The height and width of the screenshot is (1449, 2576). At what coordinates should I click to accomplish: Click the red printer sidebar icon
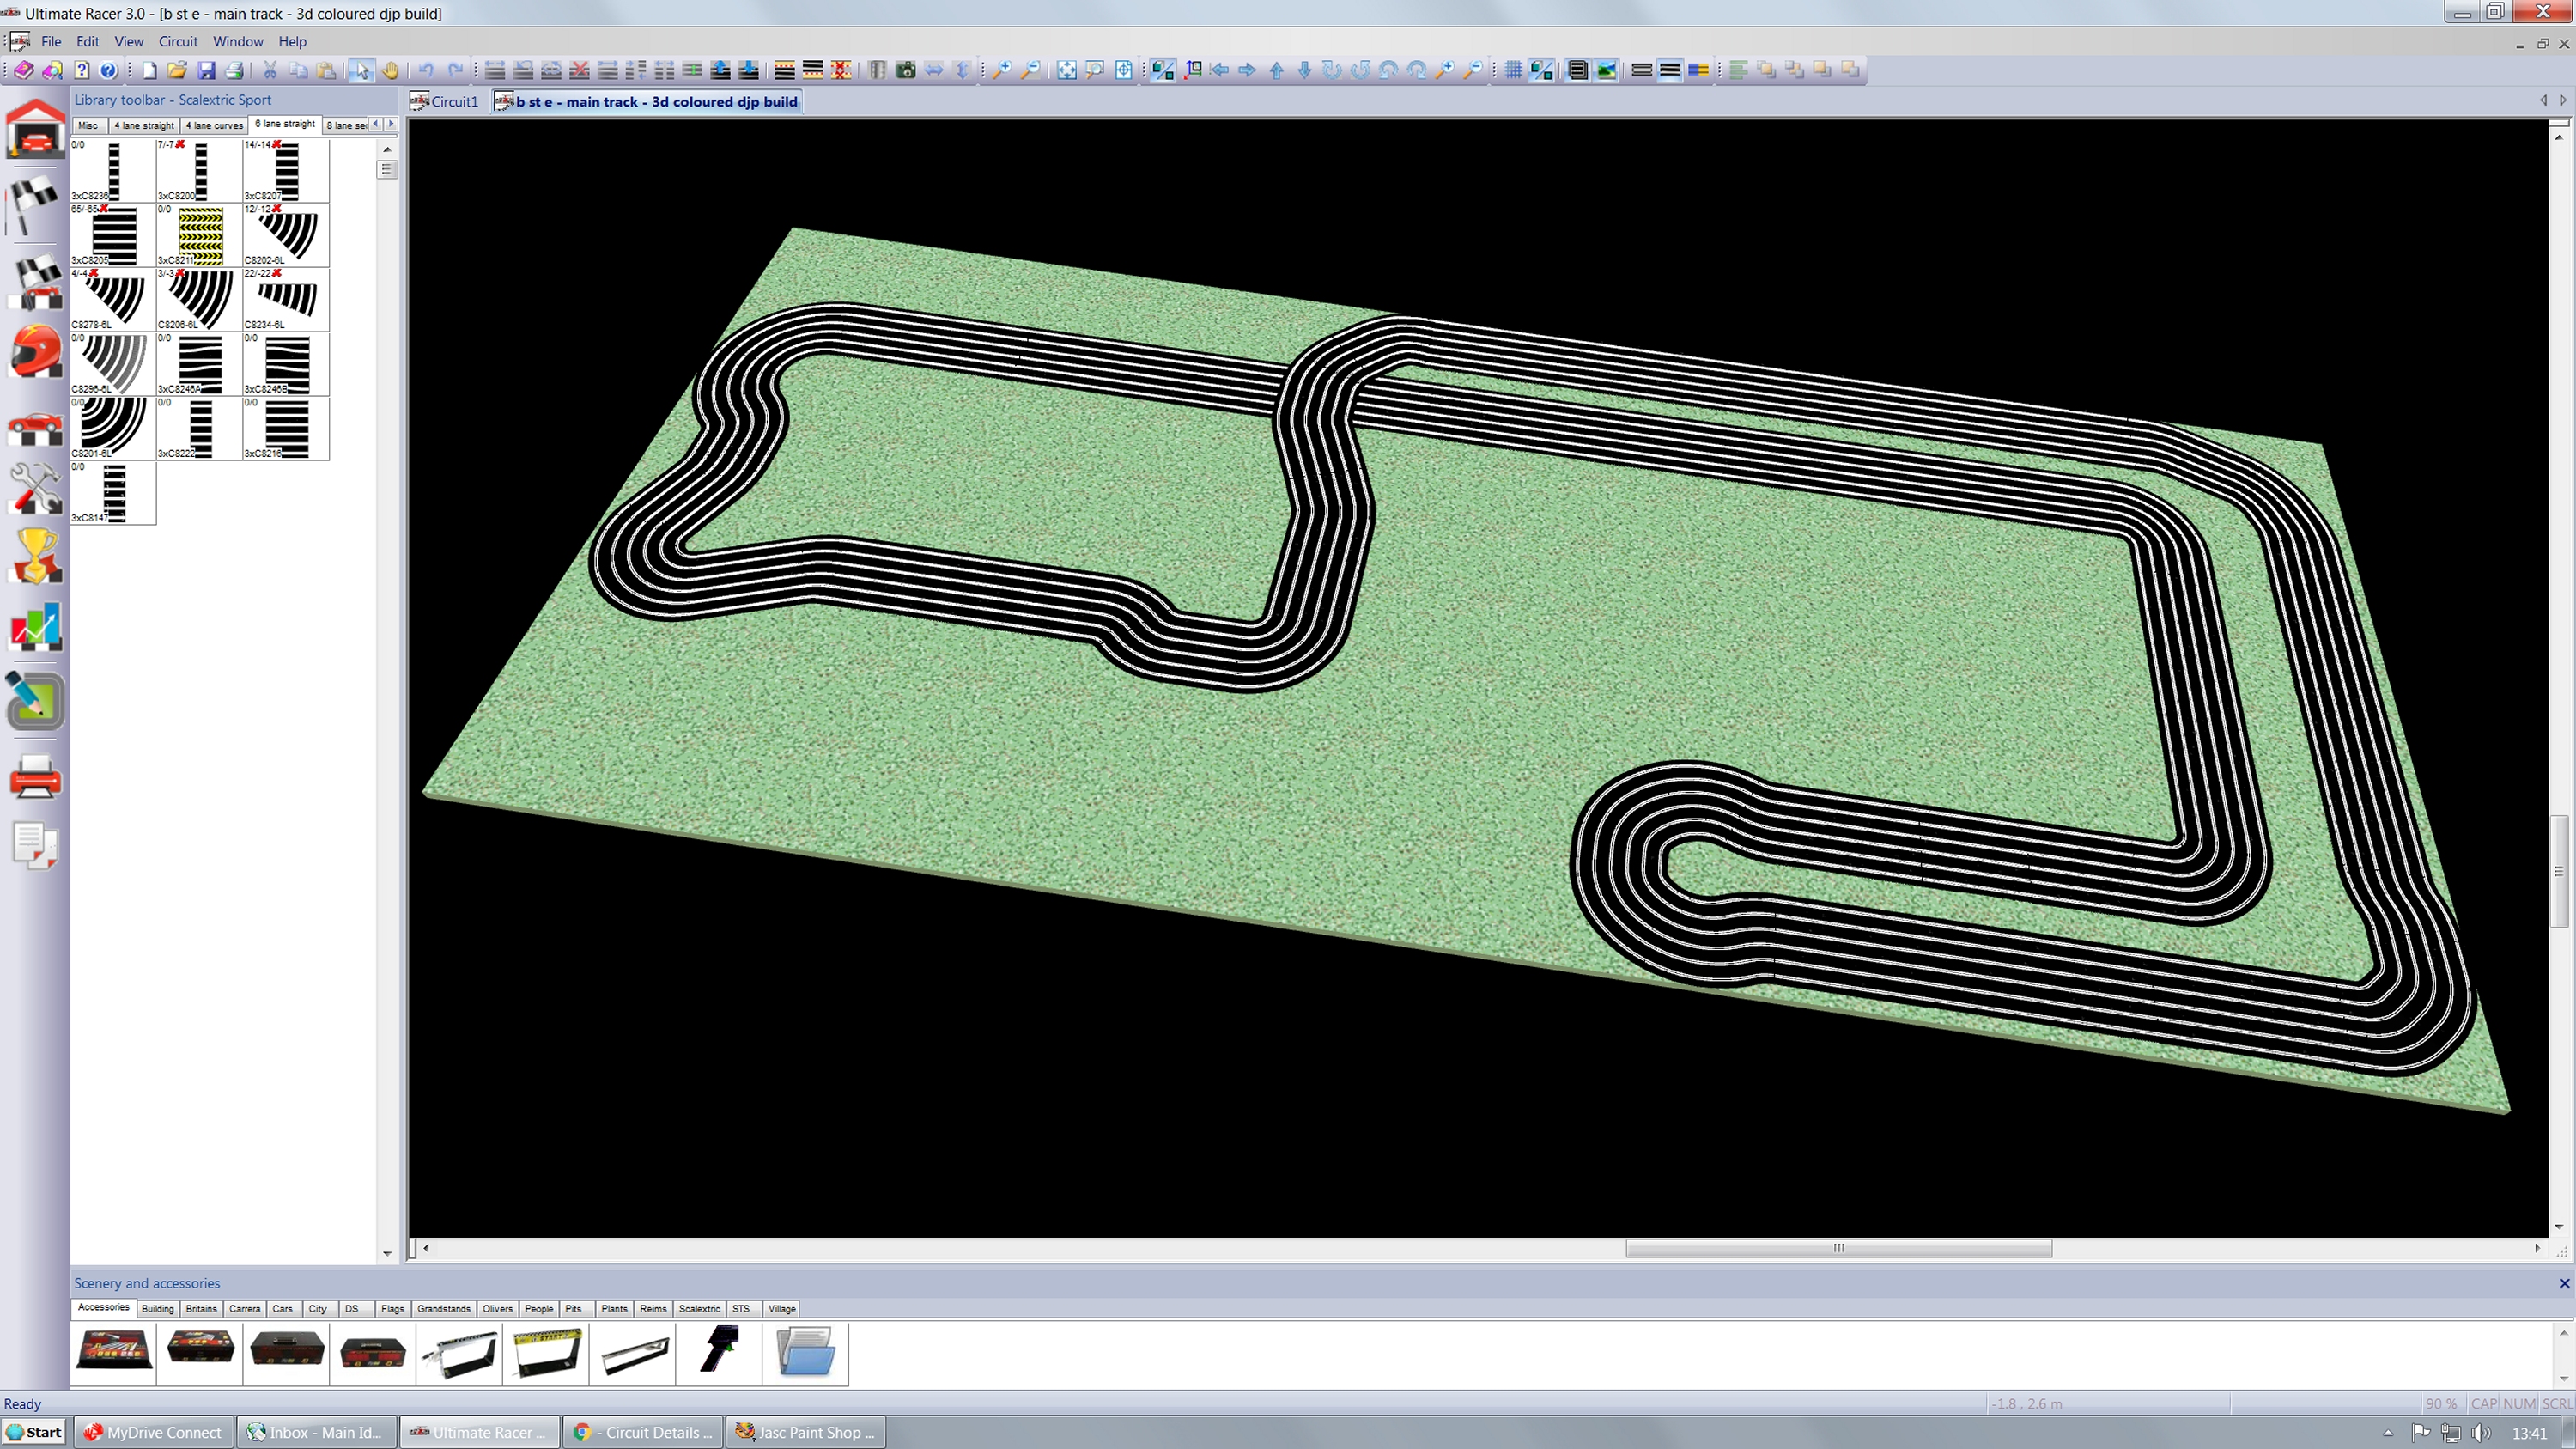coord(36,777)
